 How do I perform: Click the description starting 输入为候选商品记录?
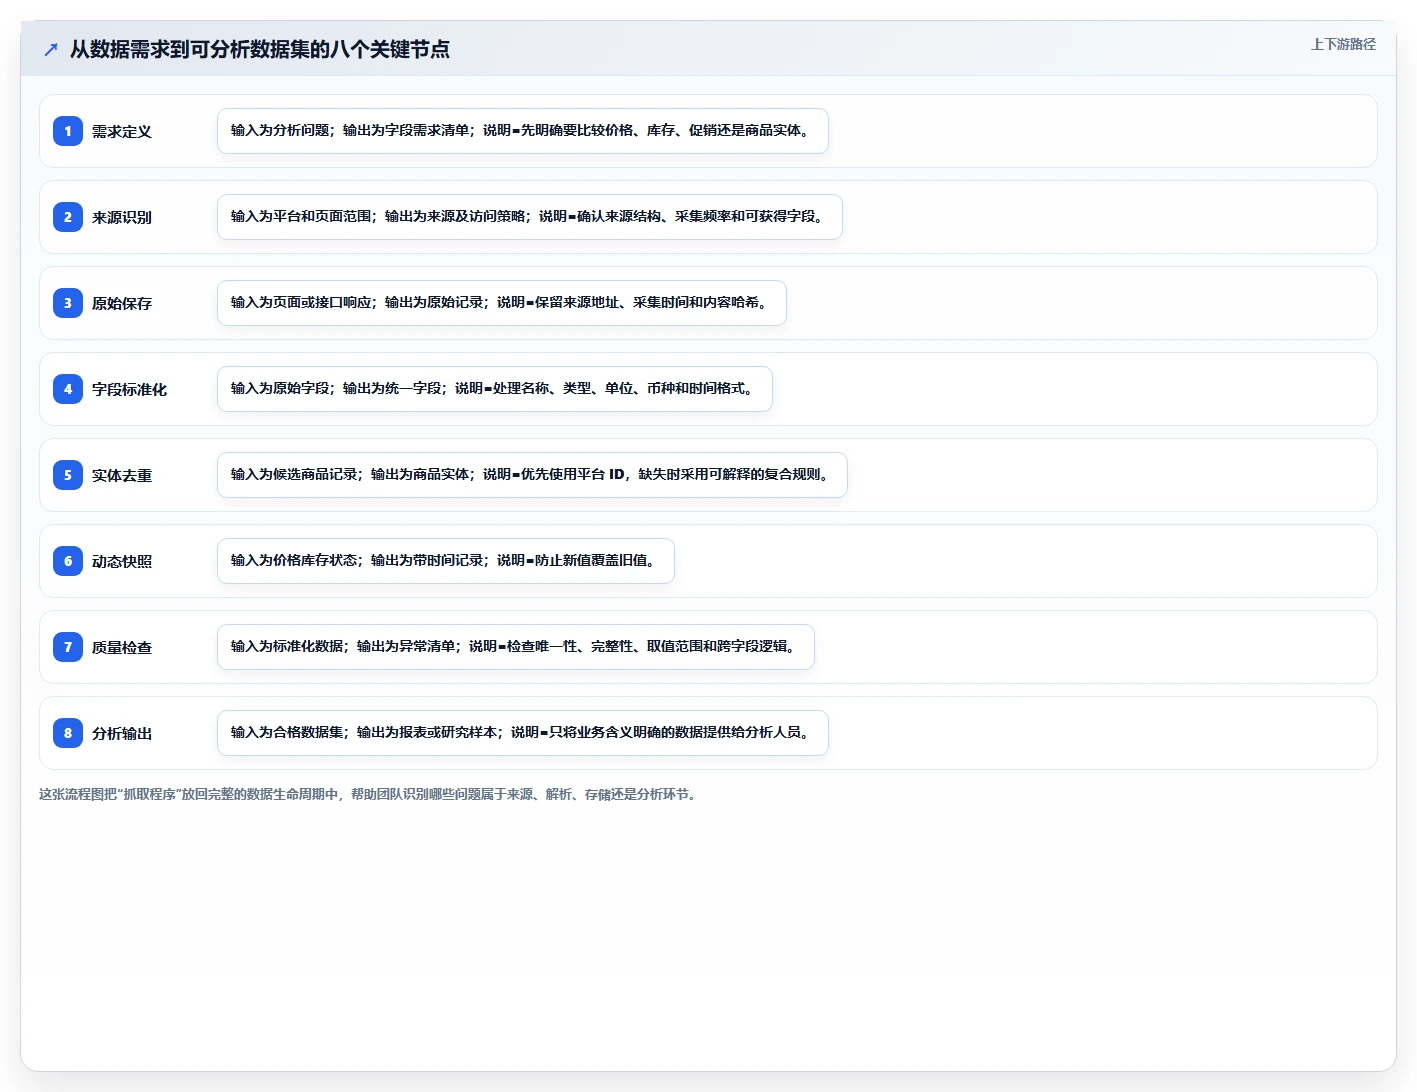[532, 475]
